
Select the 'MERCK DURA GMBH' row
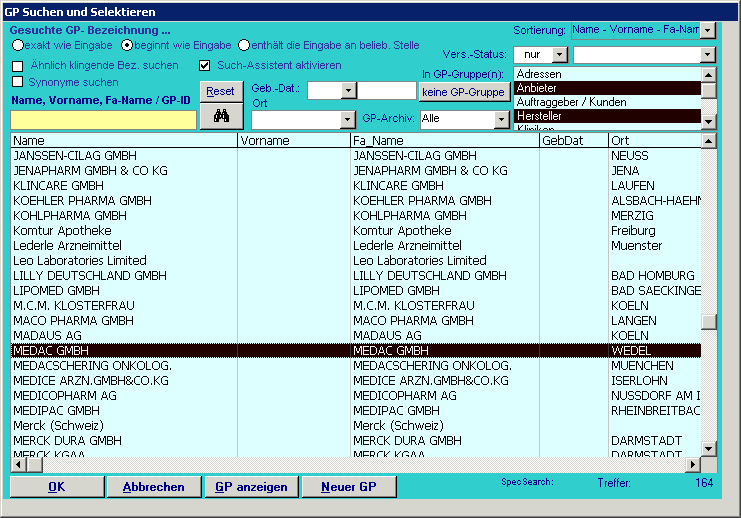pos(356,440)
